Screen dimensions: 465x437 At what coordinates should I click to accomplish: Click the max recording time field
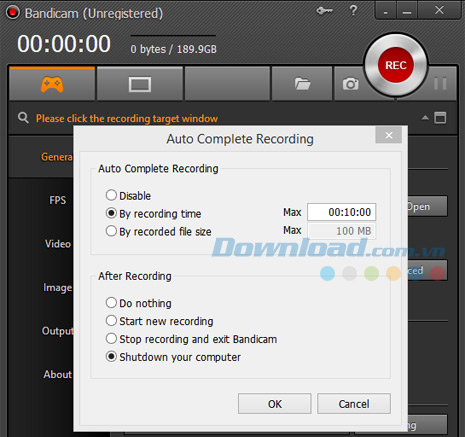pyautogui.click(x=341, y=212)
